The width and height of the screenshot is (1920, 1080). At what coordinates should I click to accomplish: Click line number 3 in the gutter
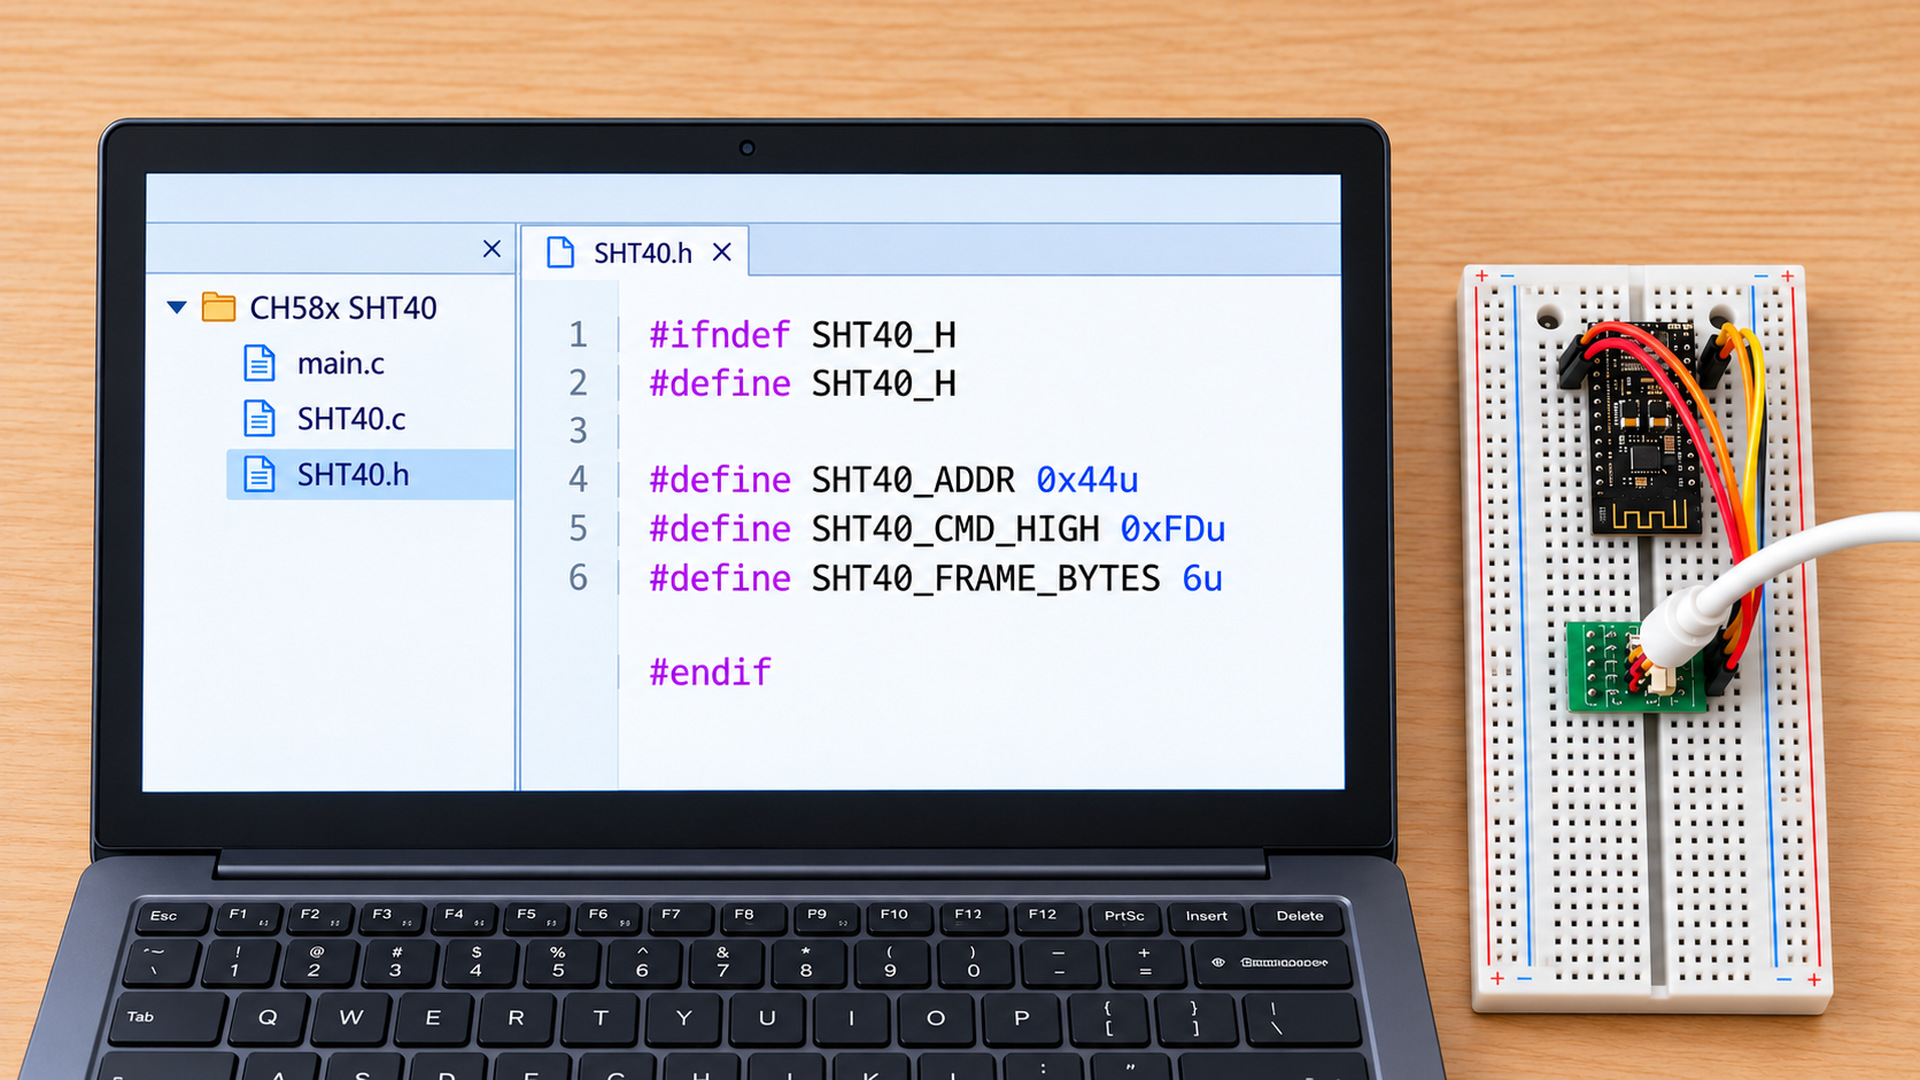click(x=578, y=431)
